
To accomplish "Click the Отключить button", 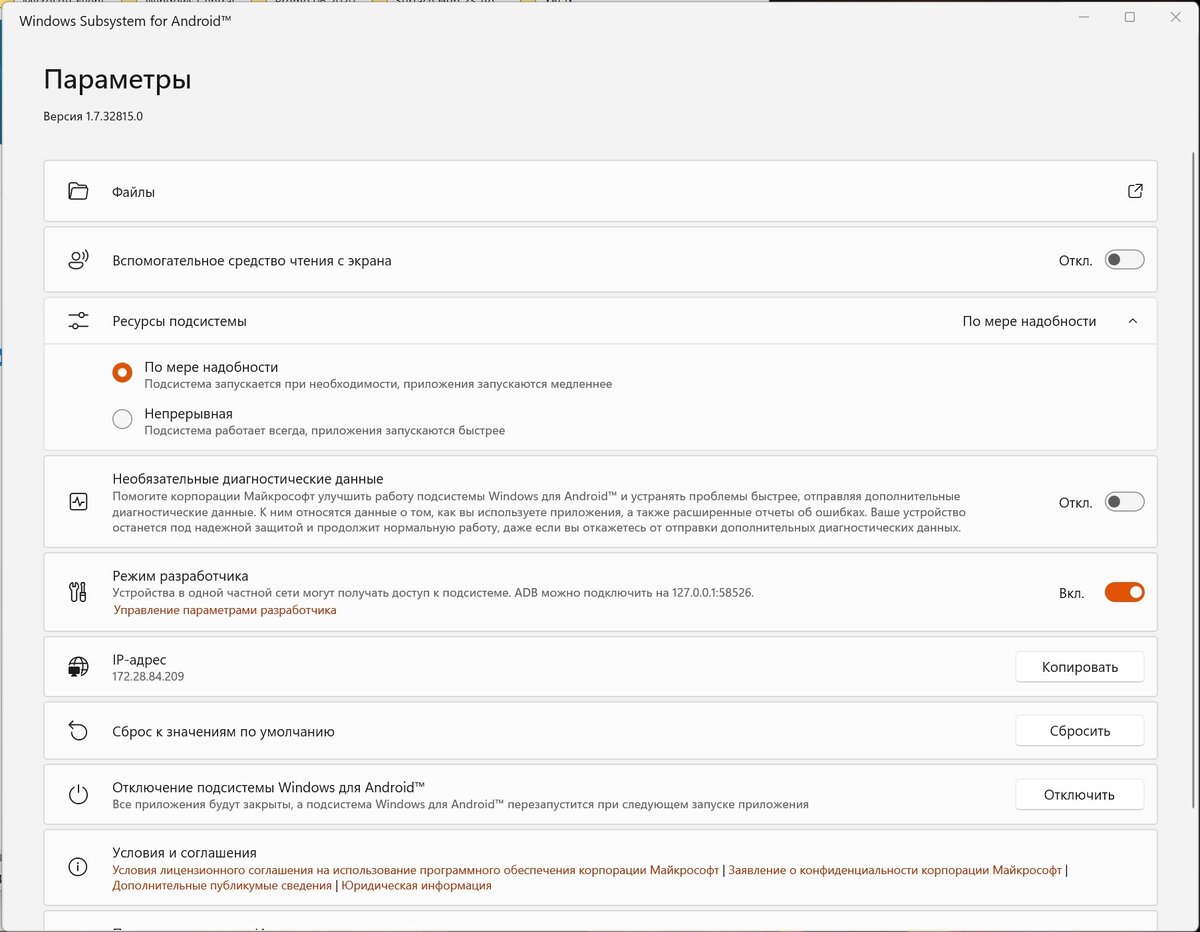I will tap(1079, 795).
